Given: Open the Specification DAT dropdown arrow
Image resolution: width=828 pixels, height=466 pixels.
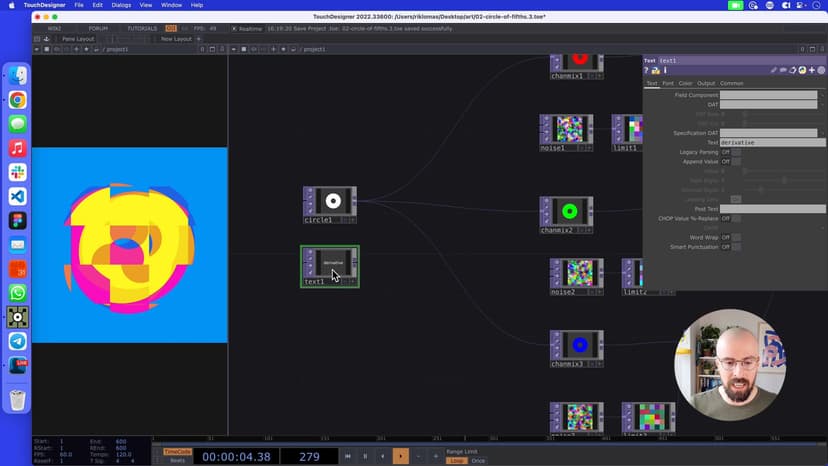Looking at the screenshot, I should (822, 133).
